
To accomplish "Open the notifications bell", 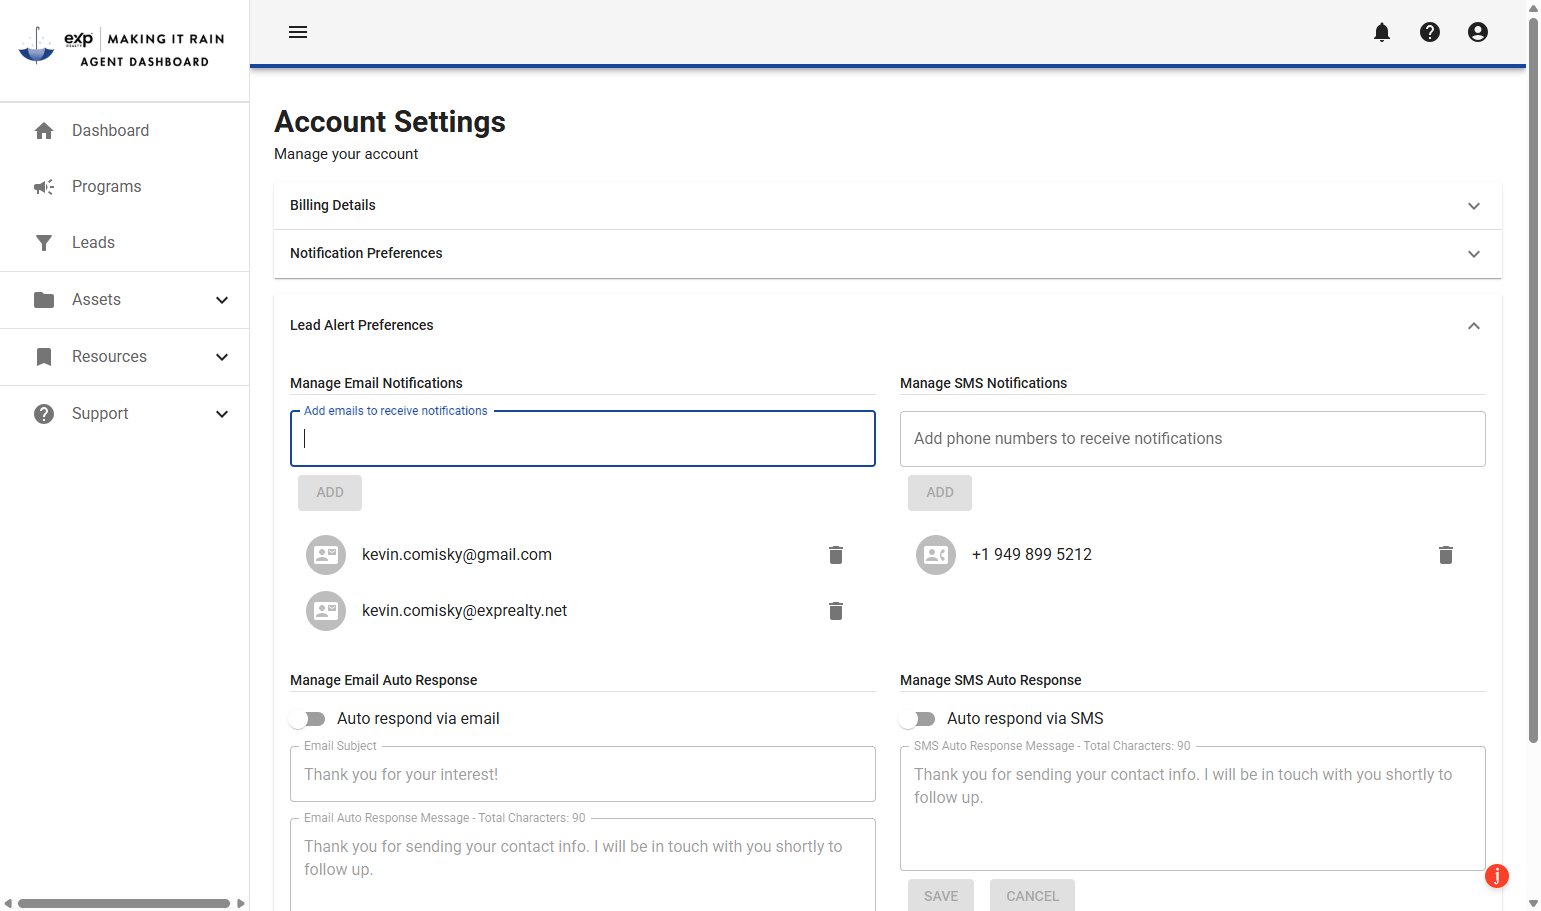I will (1382, 32).
